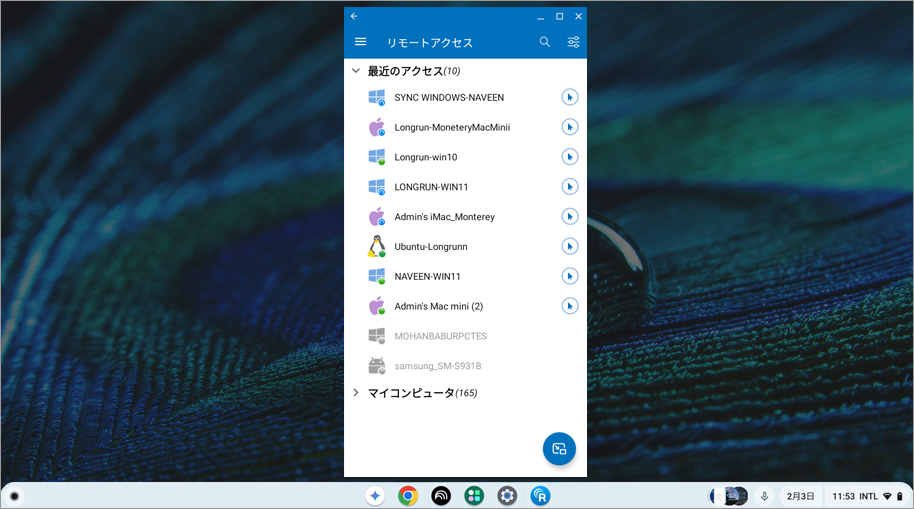This screenshot has height=509, width=914.
Task: Connect to Ubuntu-Longrunn via cursor button
Action: pyautogui.click(x=570, y=246)
